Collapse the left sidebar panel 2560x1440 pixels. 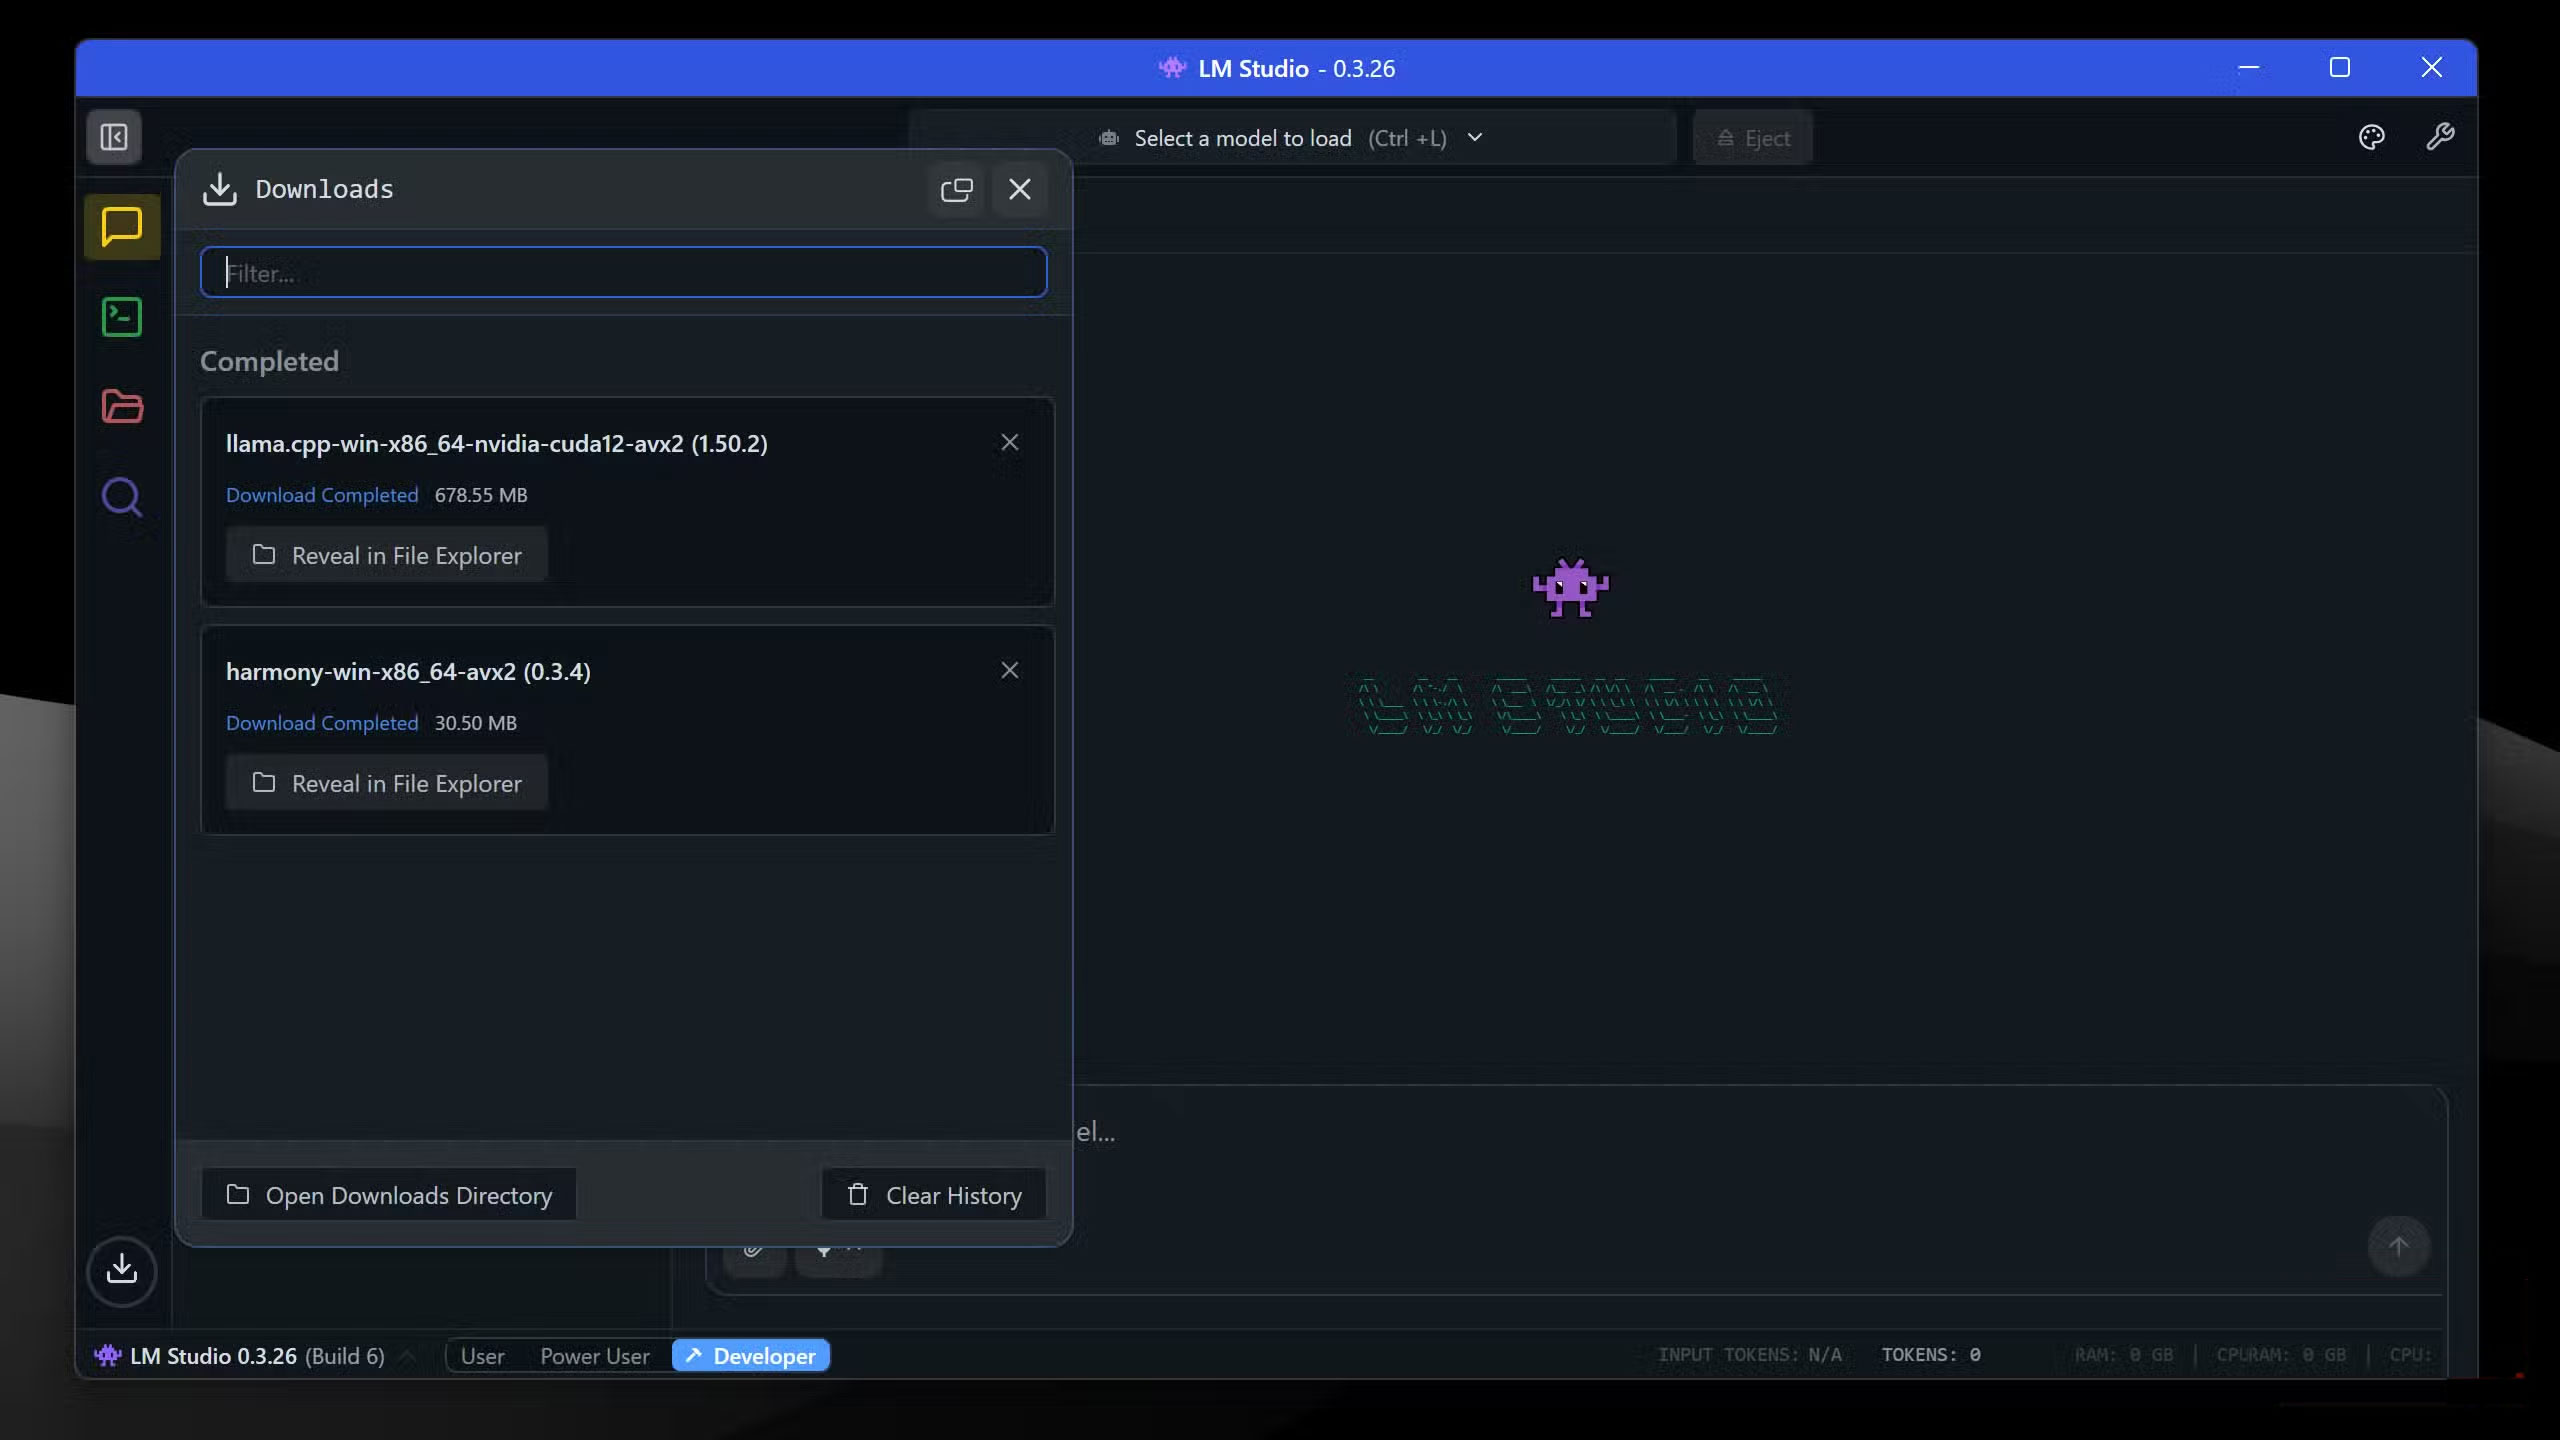pyautogui.click(x=113, y=137)
